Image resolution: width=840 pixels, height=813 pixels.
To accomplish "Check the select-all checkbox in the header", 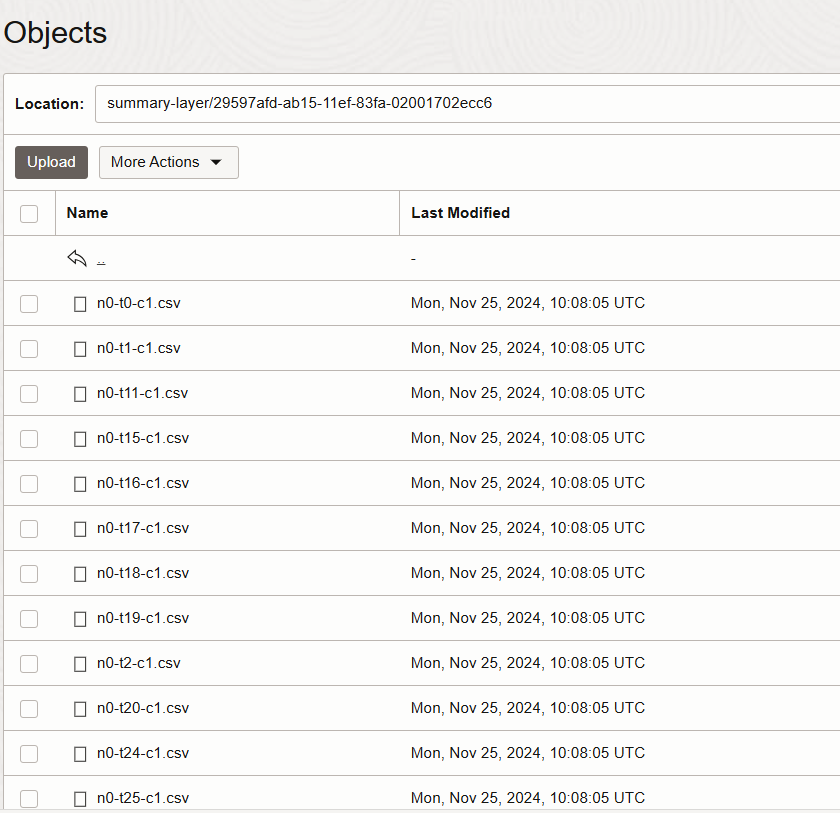I will [x=29, y=213].
